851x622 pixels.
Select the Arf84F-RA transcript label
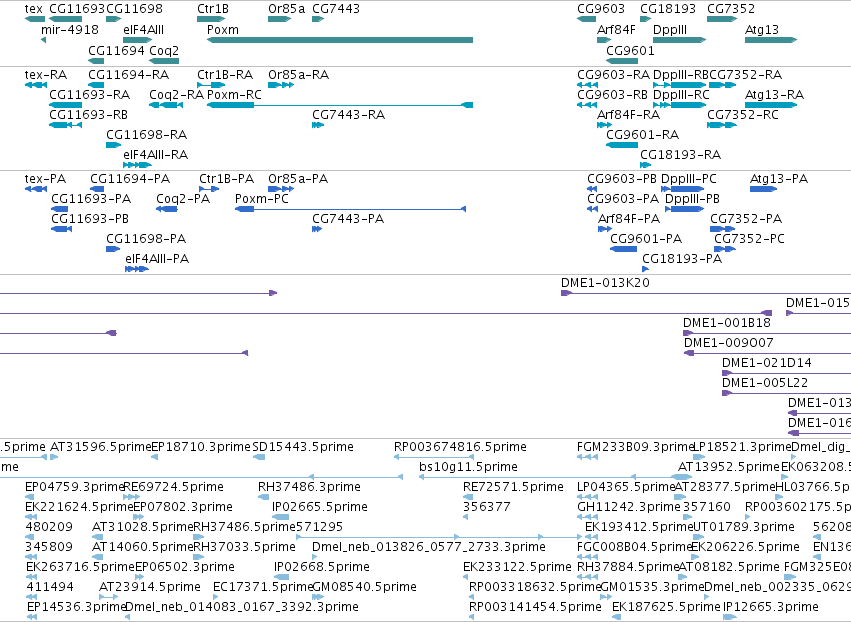628,115
